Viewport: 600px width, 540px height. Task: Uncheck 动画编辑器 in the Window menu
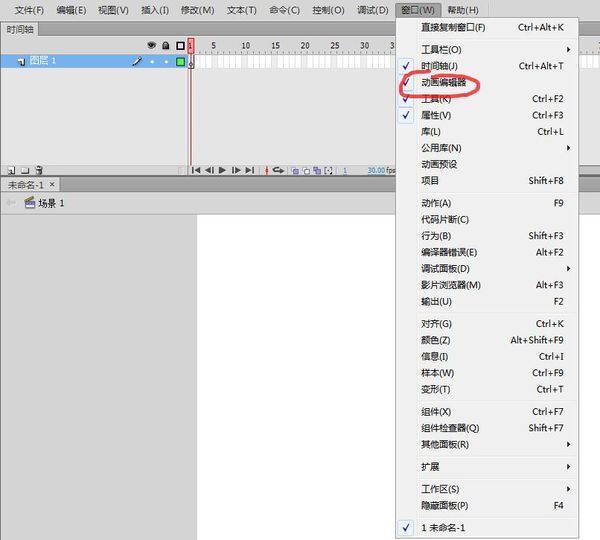click(487, 82)
